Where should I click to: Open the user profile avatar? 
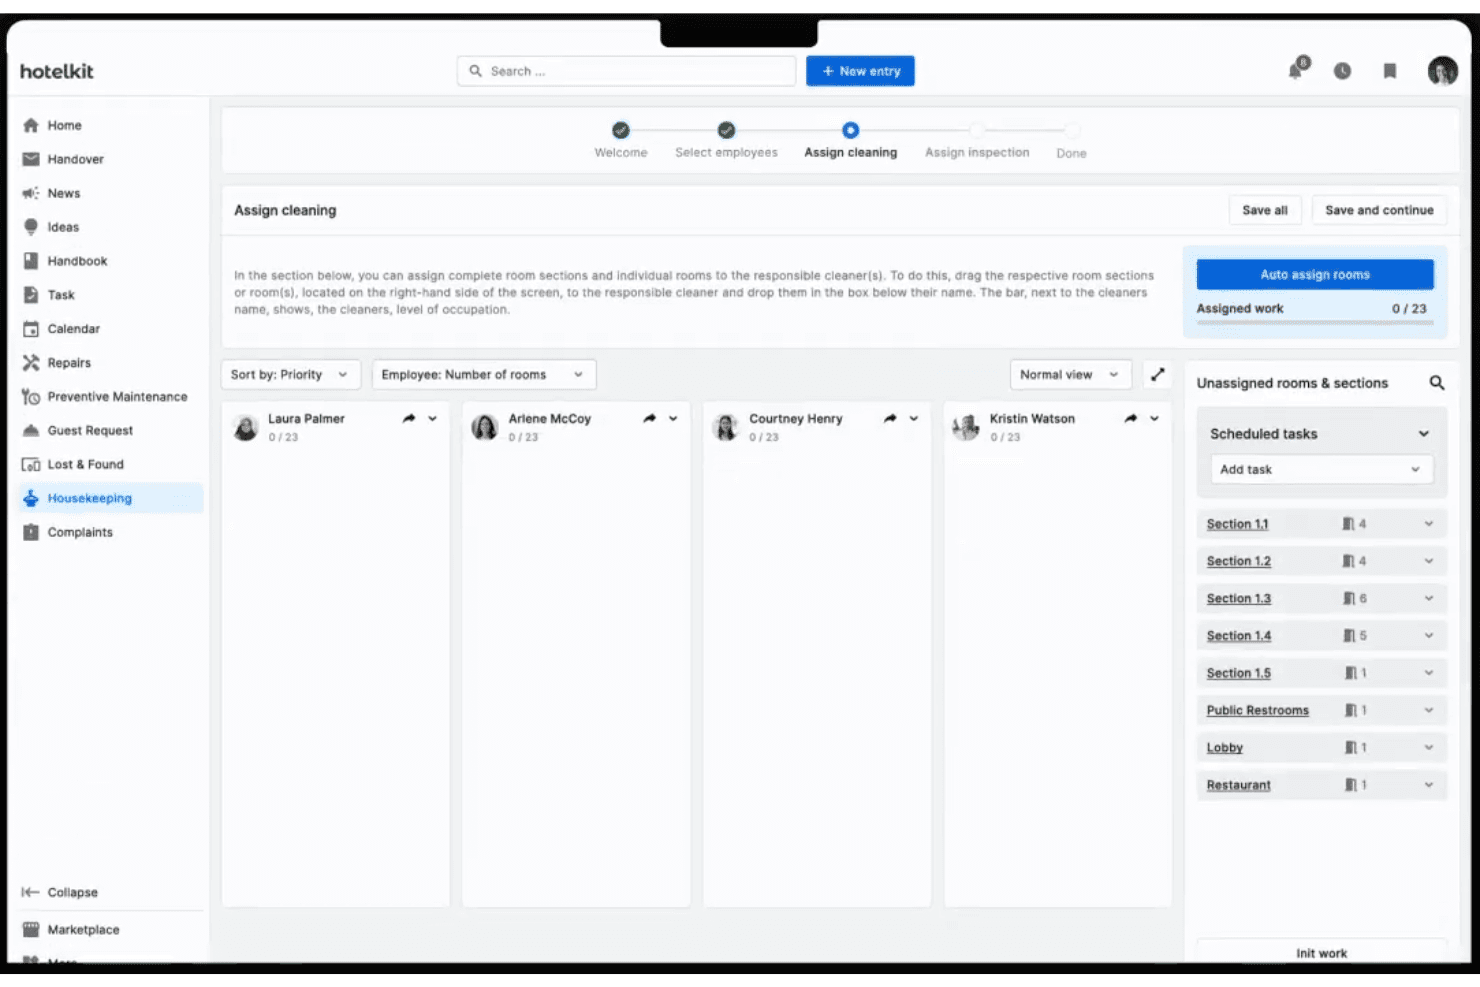click(1442, 71)
